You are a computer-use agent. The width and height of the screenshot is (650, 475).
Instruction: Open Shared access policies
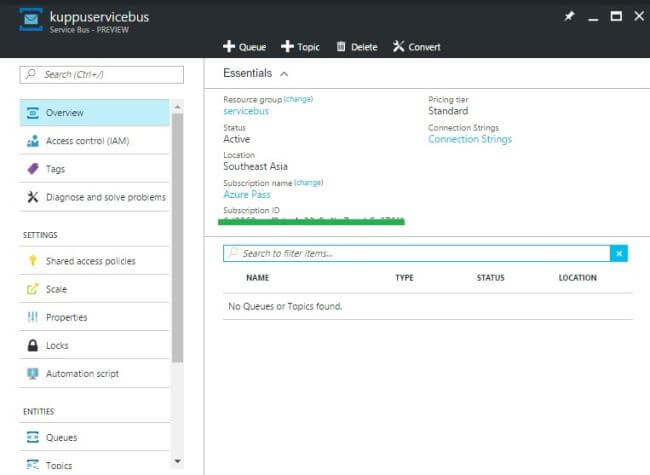tap(94, 261)
